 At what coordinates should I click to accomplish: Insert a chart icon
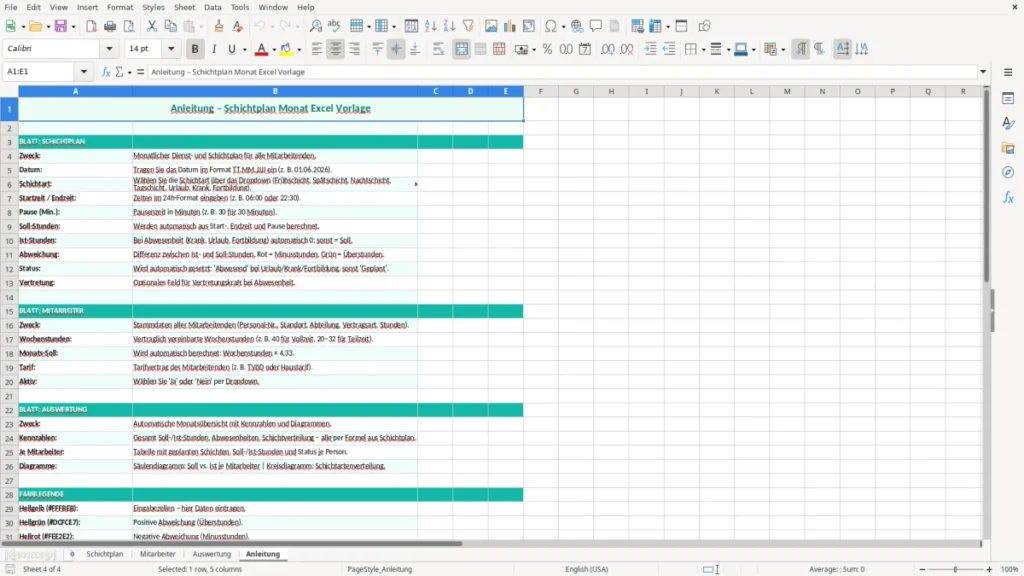(x=510, y=26)
